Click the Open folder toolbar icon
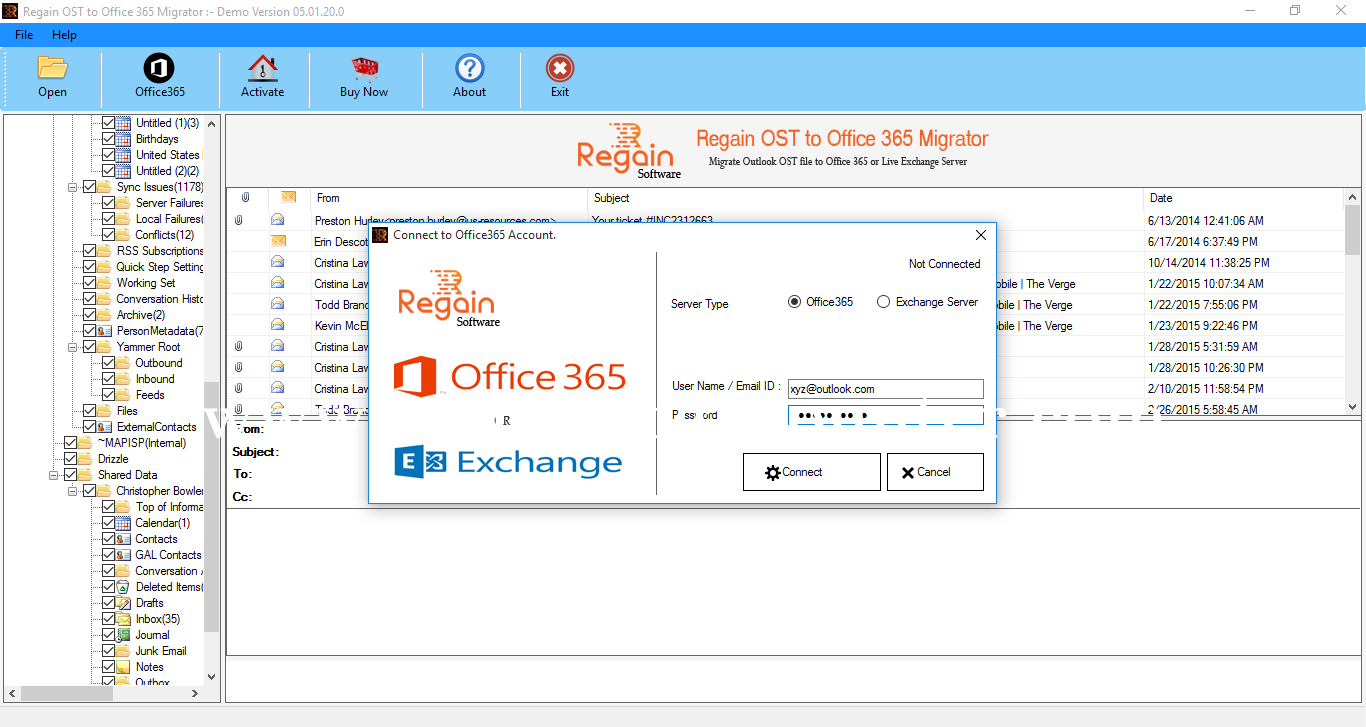Image resolution: width=1366 pixels, height=727 pixels. coord(52,67)
